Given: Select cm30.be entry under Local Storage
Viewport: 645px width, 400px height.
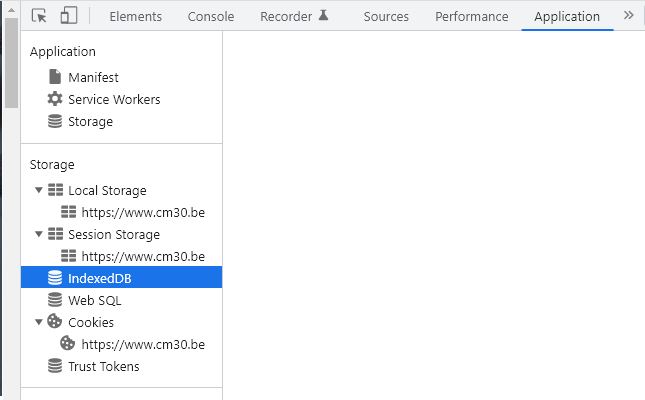Looking at the screenshot, I should tap(143, 212).
